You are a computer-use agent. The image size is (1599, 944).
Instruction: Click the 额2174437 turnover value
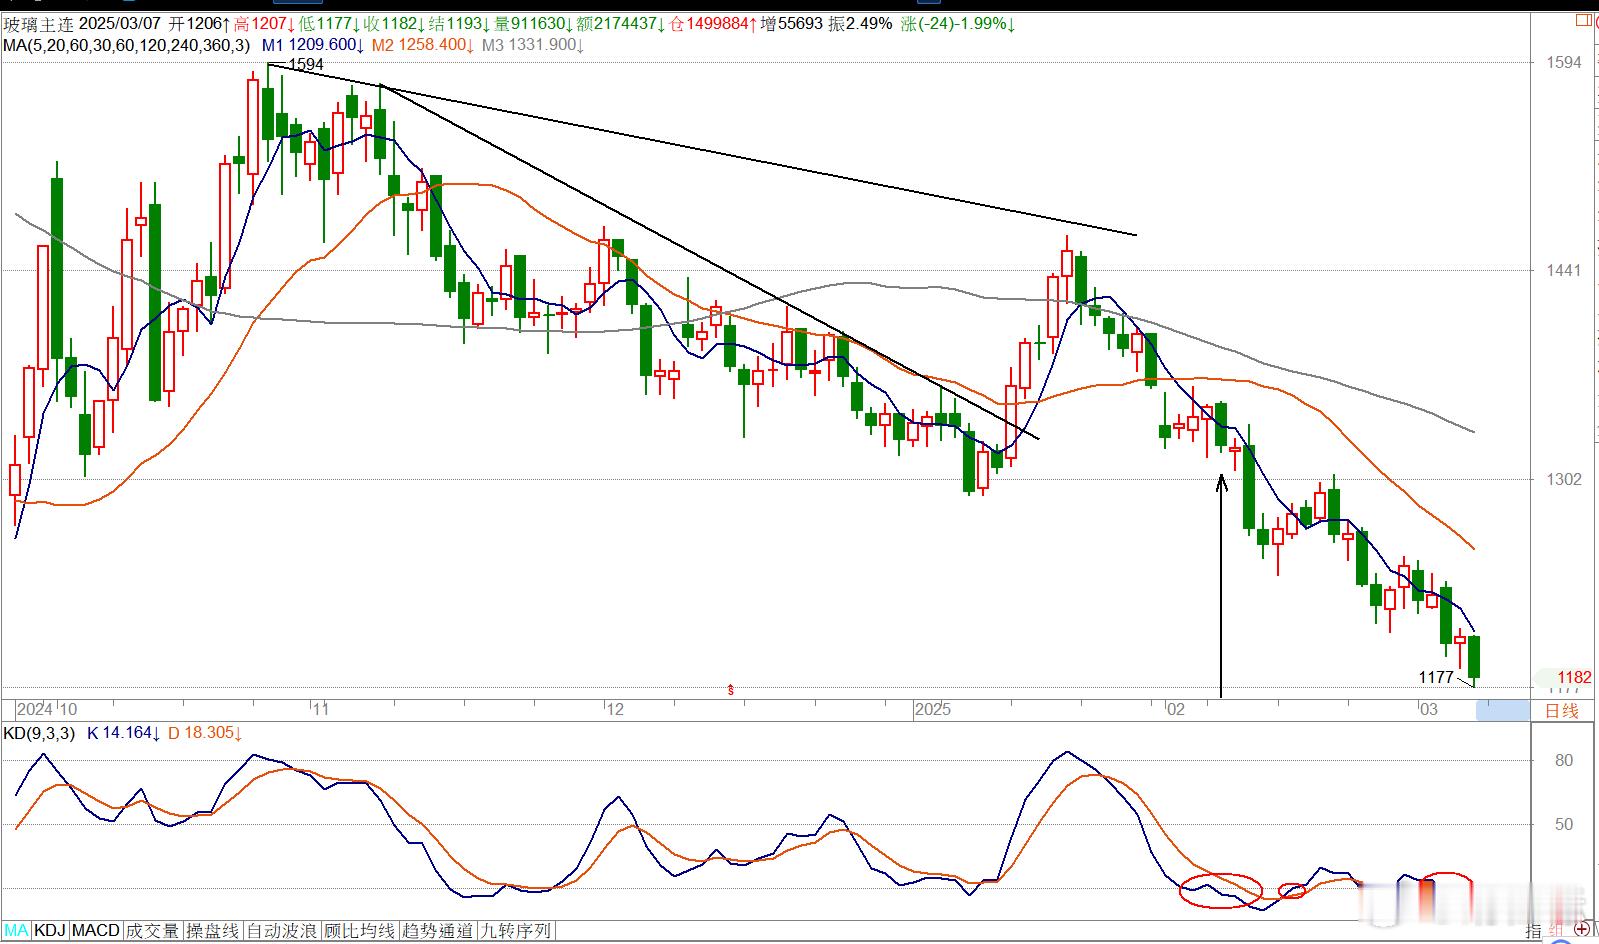coord(621,24)
